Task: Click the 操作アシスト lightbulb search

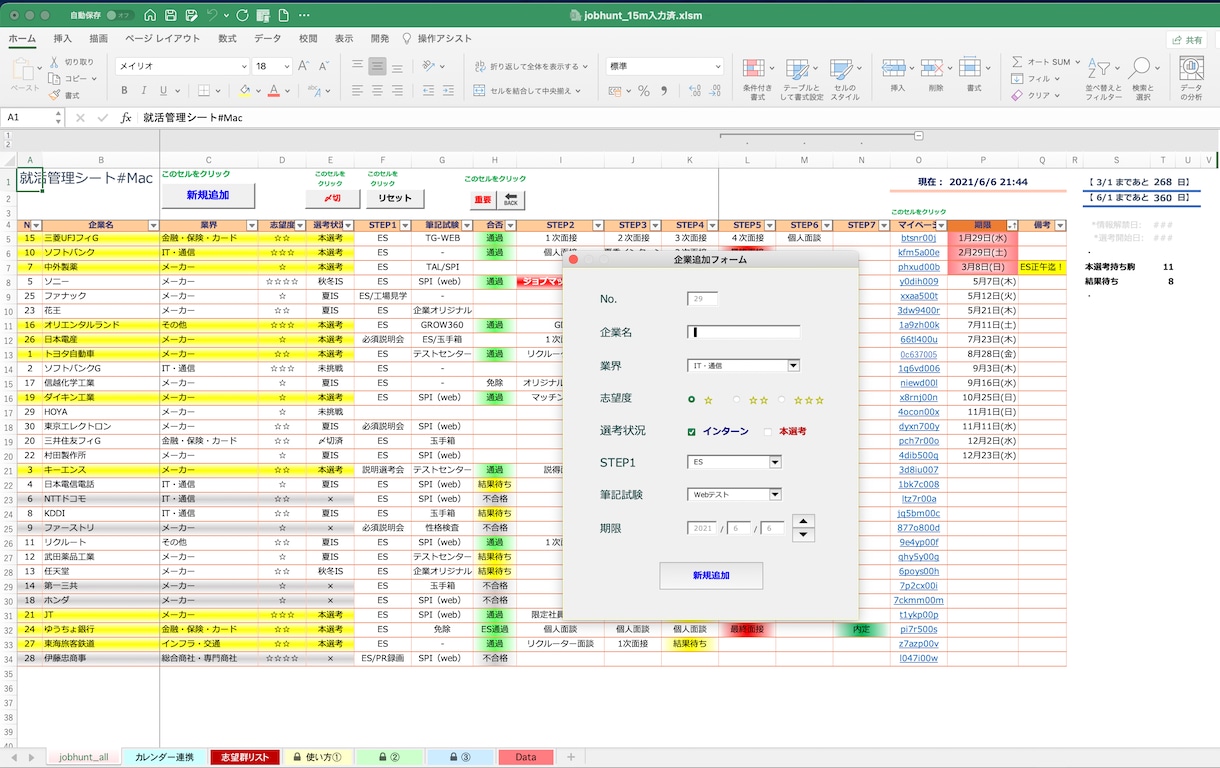Action: 436,39
